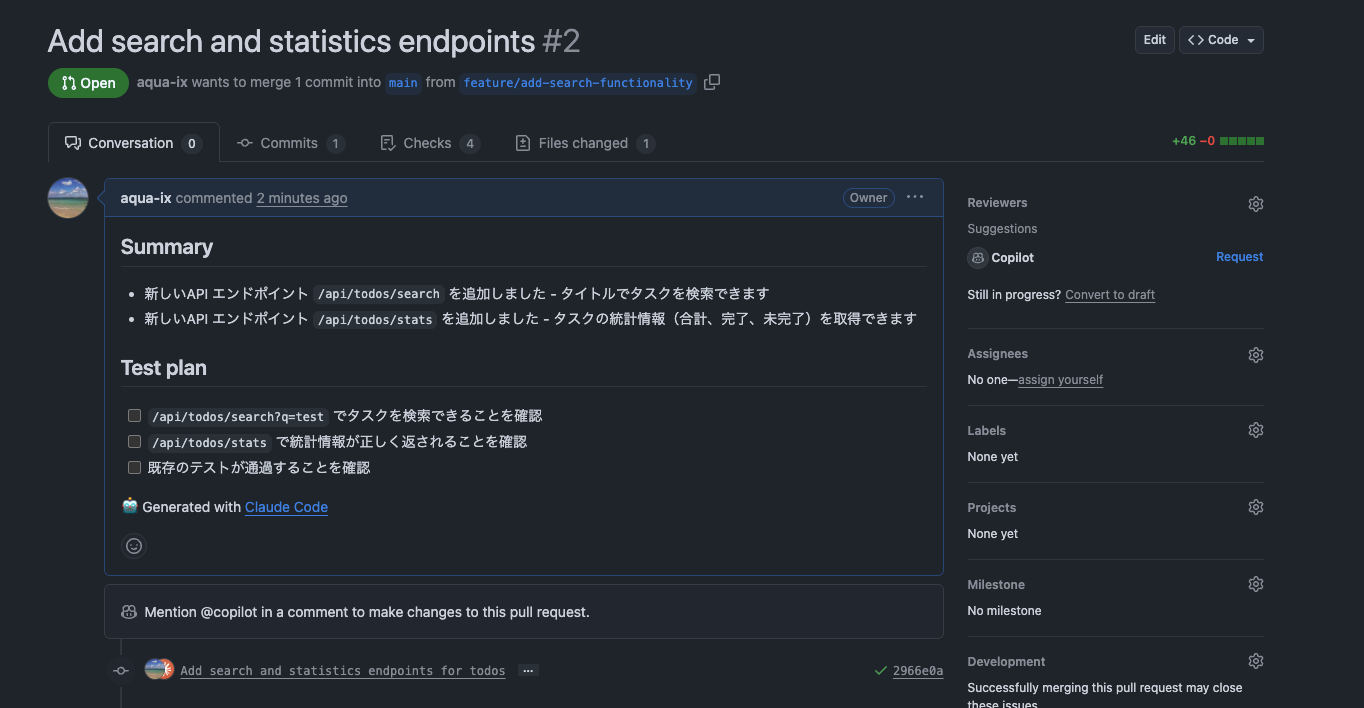Open the Development settings gear
This screenshot has height=708, width=1364.
pos(1255,661)
